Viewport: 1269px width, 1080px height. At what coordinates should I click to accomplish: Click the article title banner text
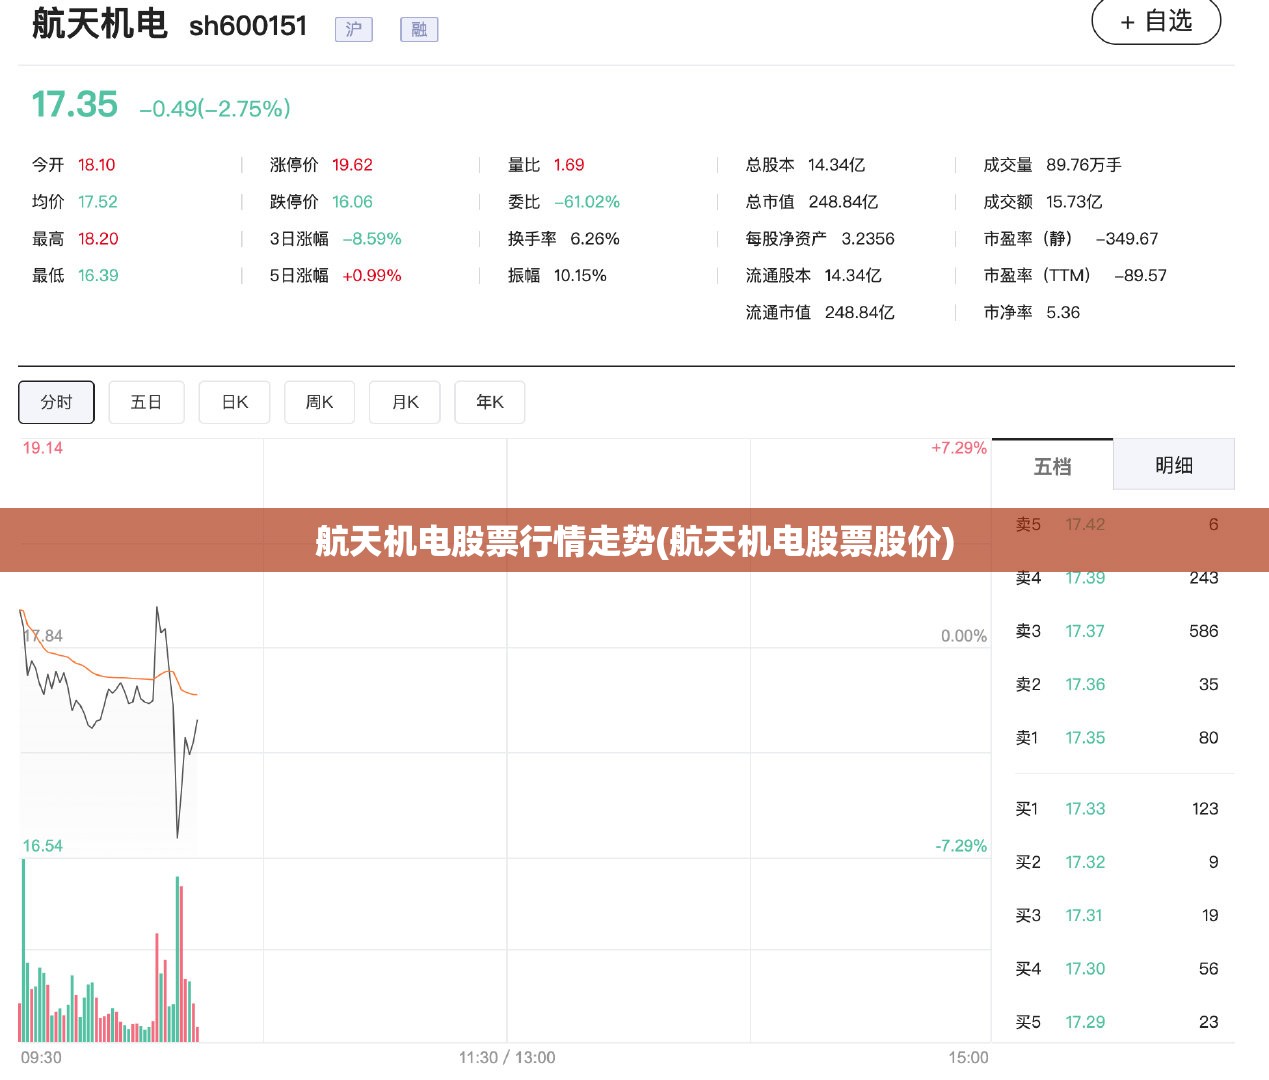[634, 541]
